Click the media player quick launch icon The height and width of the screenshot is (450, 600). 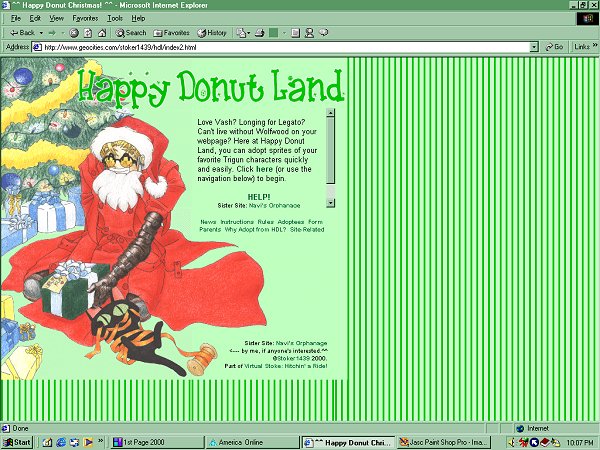click(88, 442)
